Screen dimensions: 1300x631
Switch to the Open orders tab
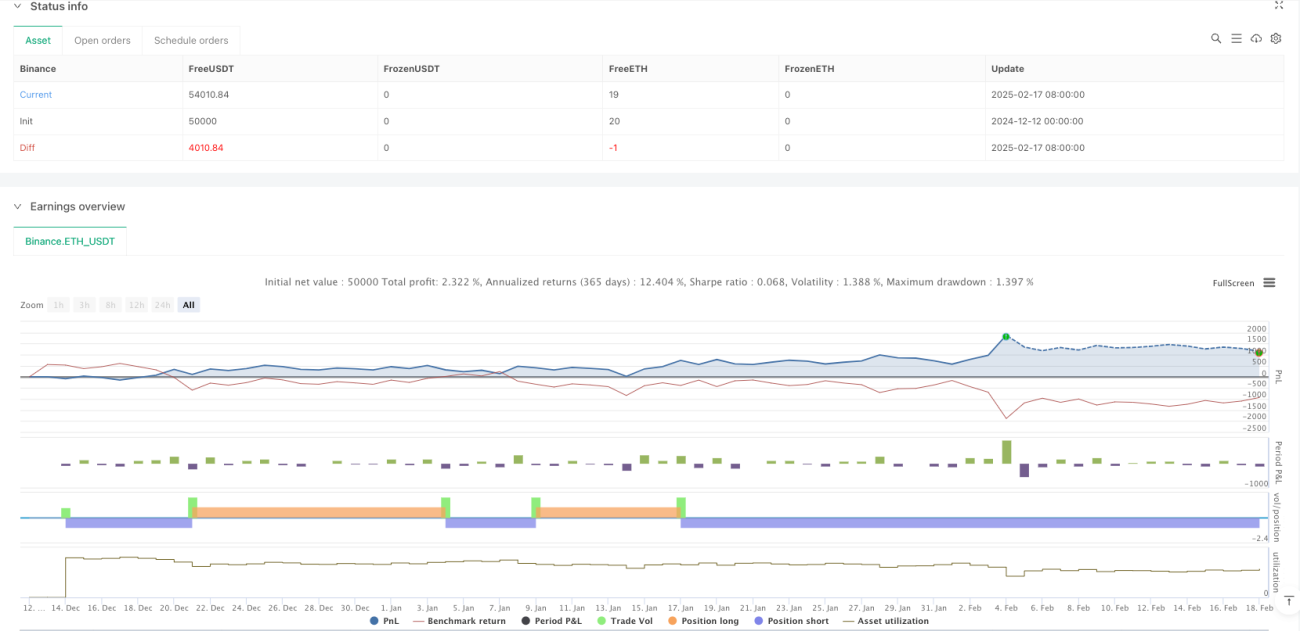click(x=102, y=41)
